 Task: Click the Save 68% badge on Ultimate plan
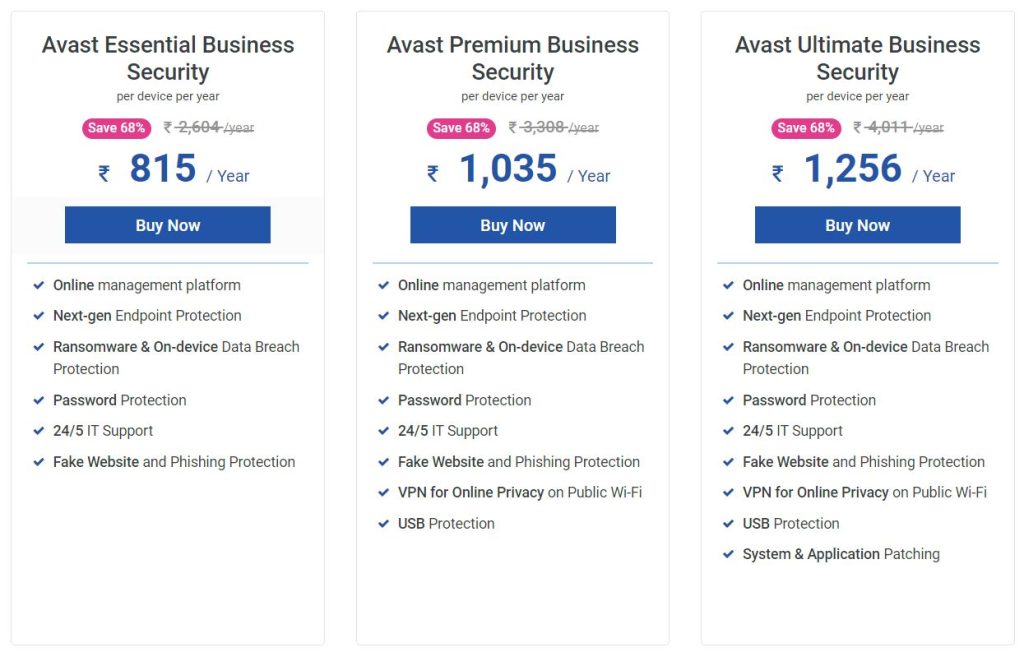(x=806, y=128)
